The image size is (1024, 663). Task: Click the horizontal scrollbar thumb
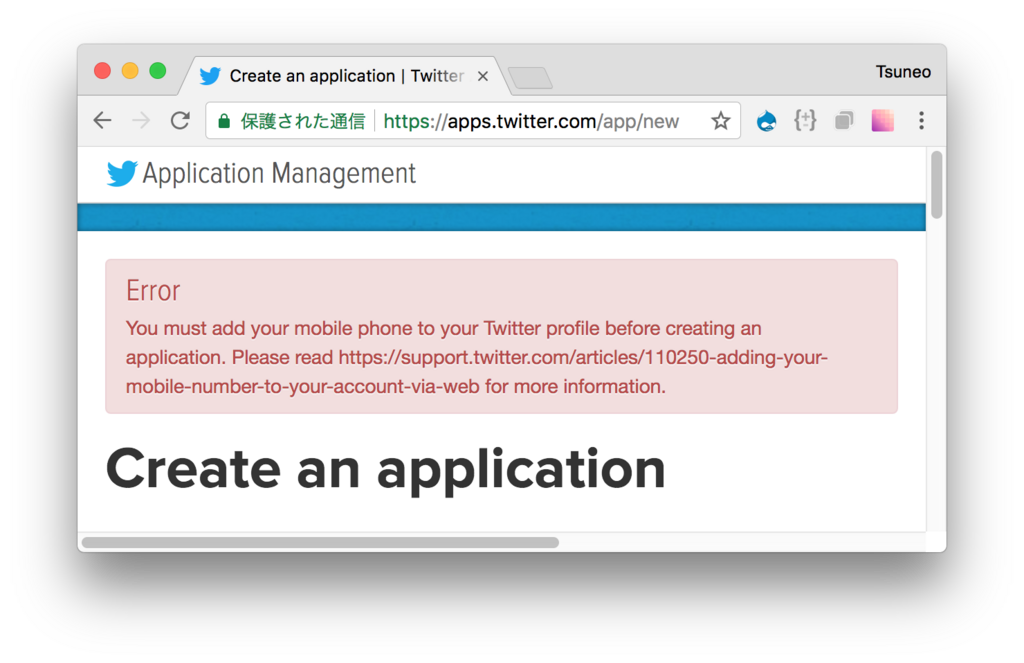pos(320,542)
